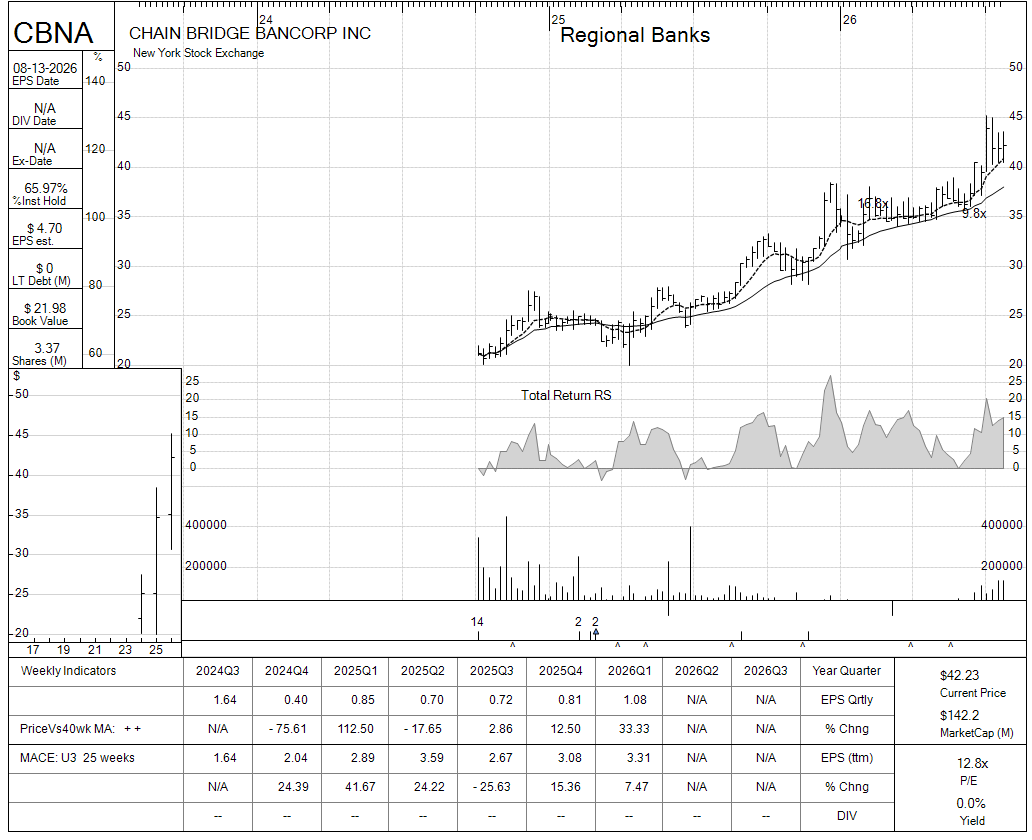Click the year 24 marker on top axis
This screenshot has height=840, width=1032.
[265, 20]
